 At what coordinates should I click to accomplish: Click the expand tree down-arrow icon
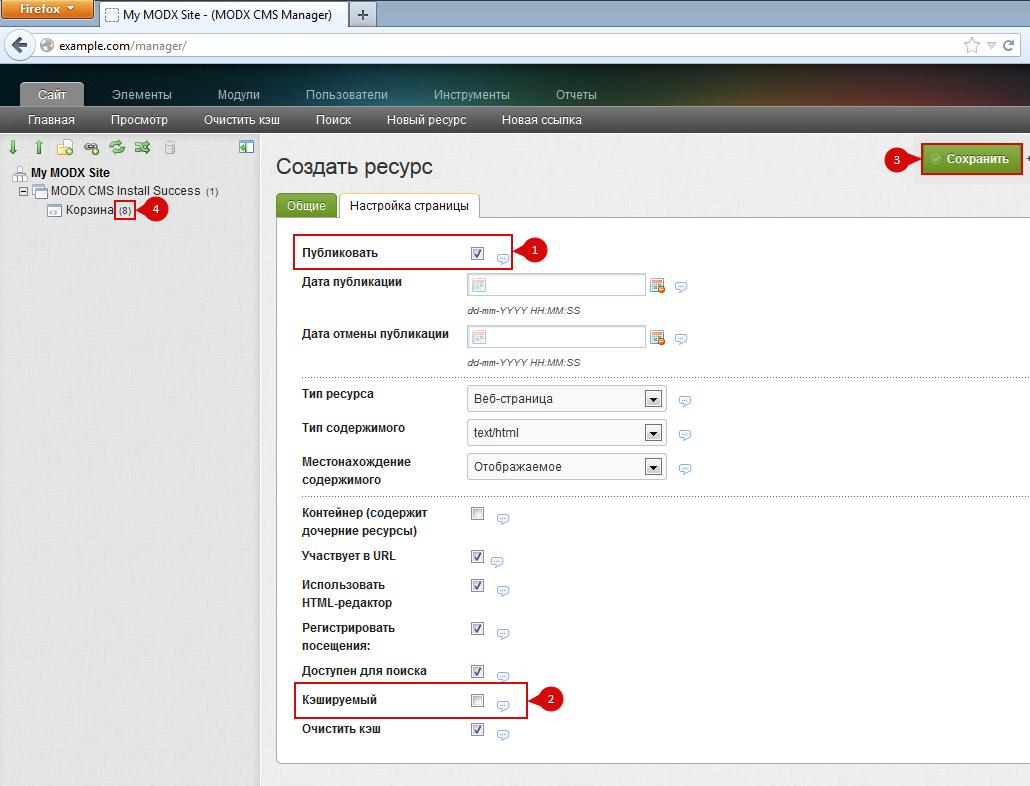(14, 147)
